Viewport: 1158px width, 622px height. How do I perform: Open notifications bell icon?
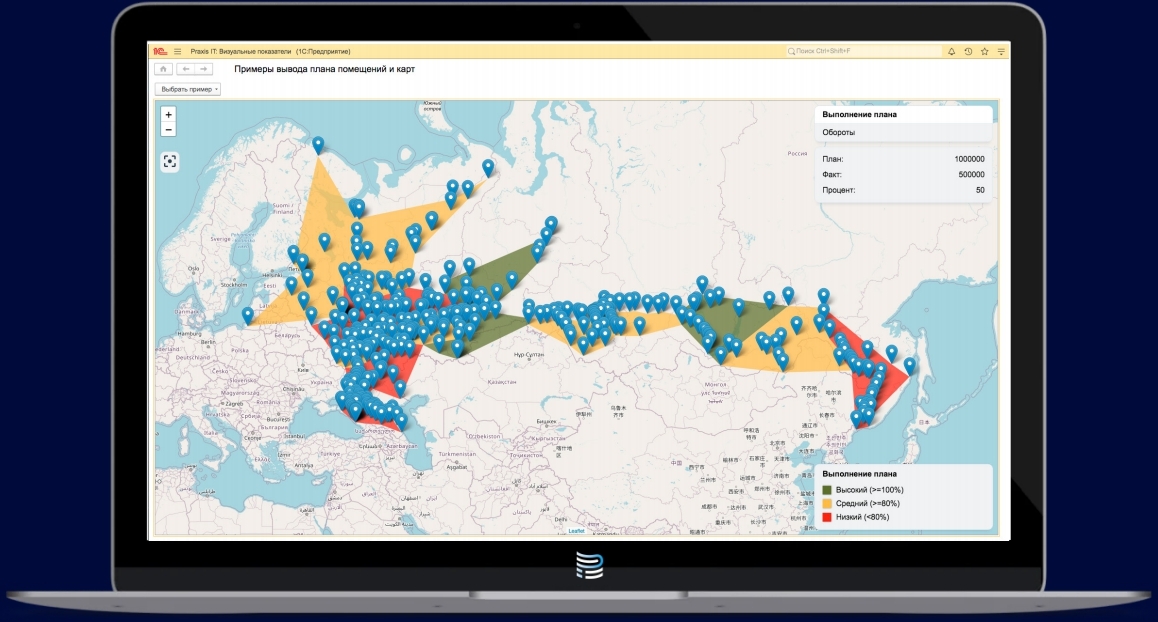coord(951,52)
